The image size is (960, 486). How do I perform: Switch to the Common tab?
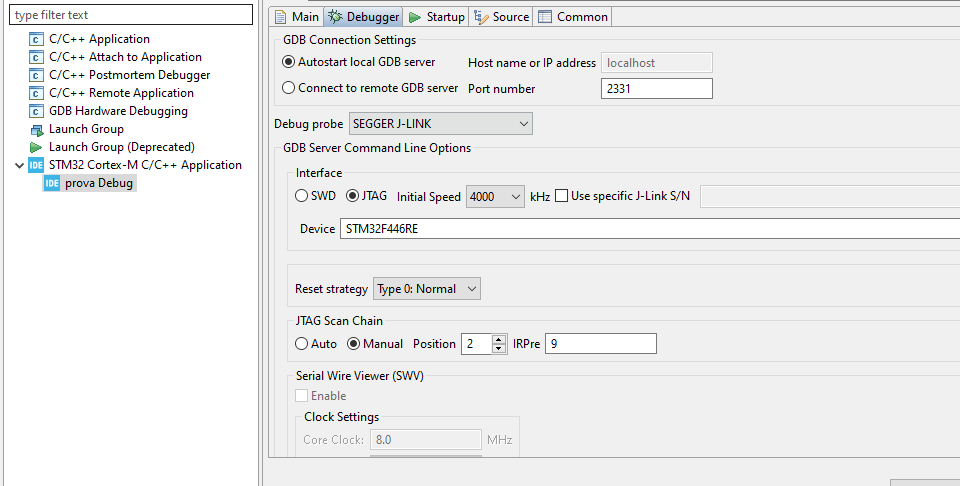click(x=573, y=17)
